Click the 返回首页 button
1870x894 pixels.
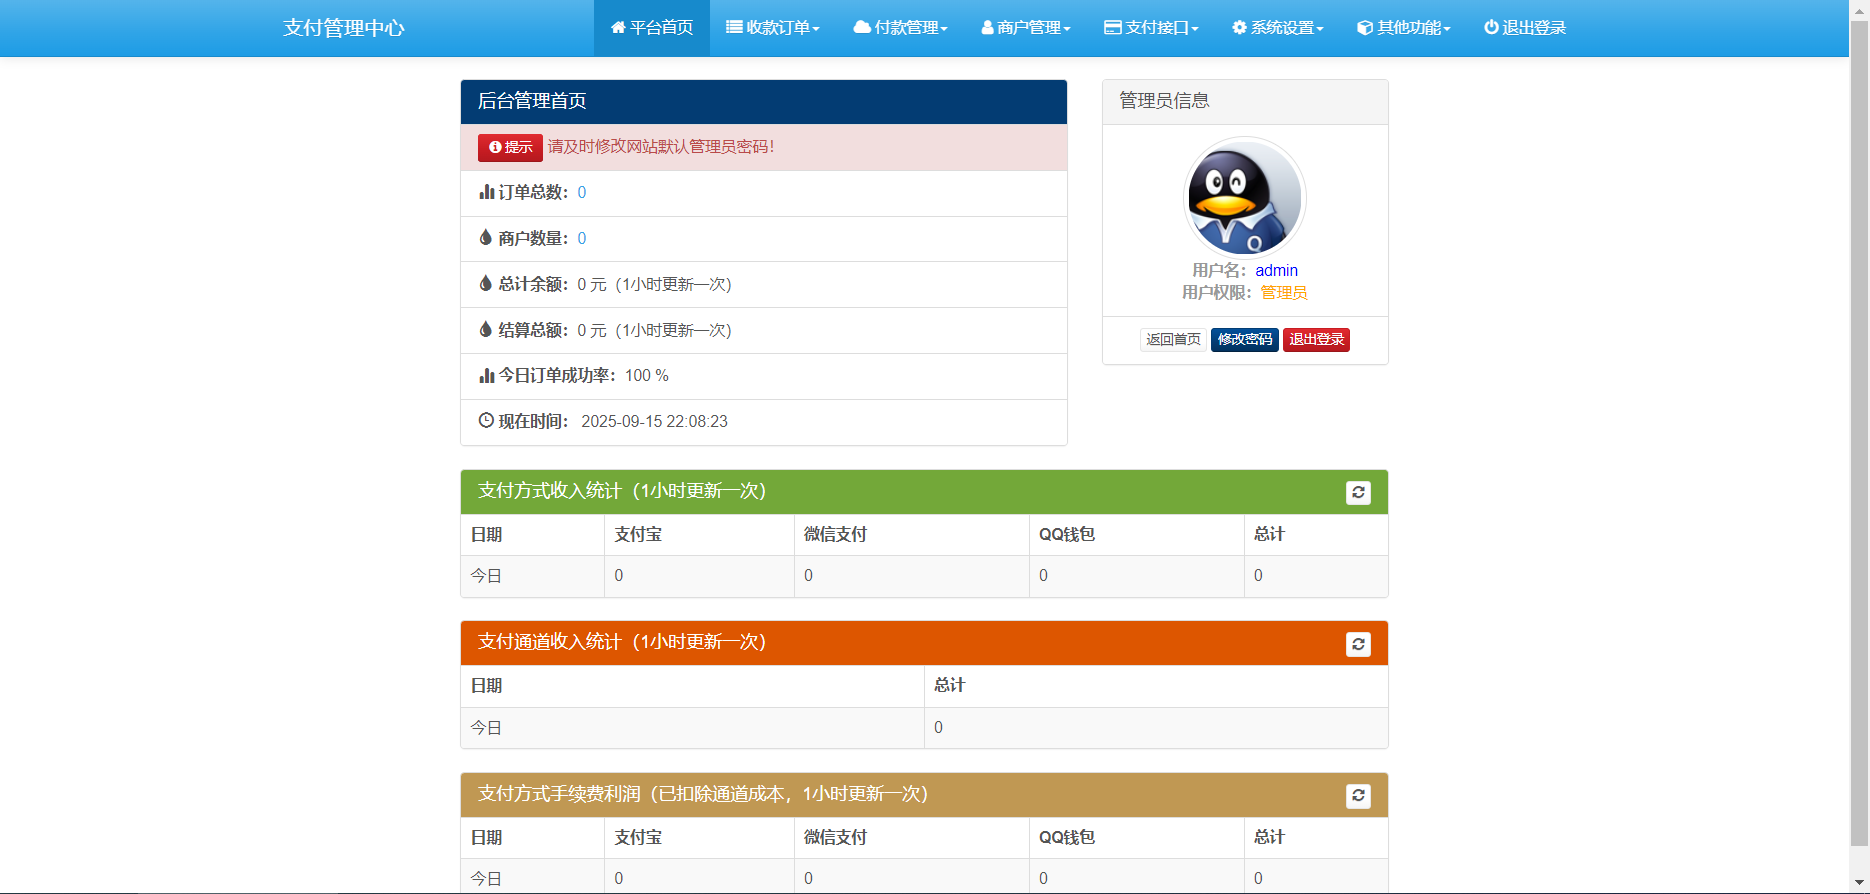[1173, 340]
